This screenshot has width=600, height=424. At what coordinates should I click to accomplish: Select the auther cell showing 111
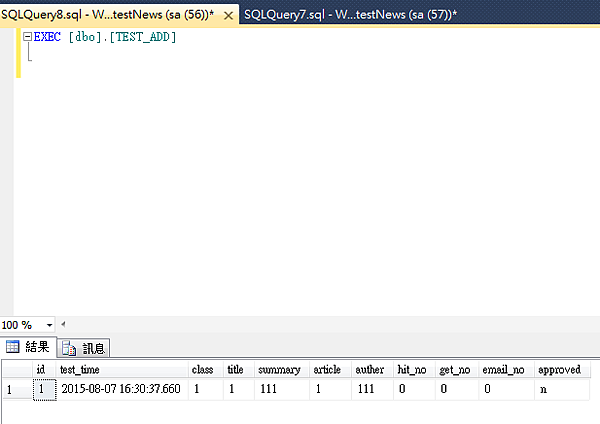coord(373,390)
